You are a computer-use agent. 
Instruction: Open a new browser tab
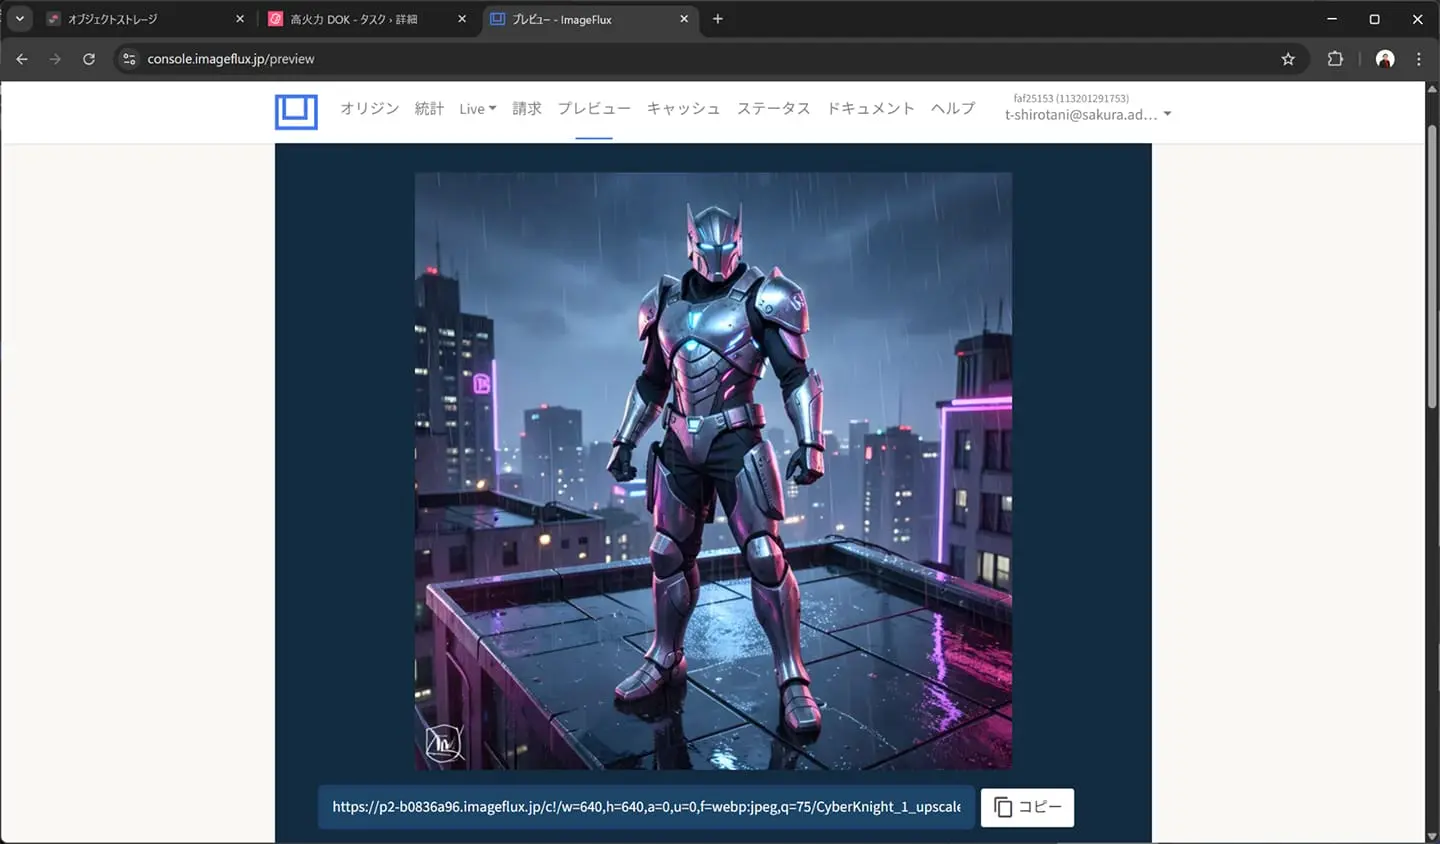coord(717,19)
